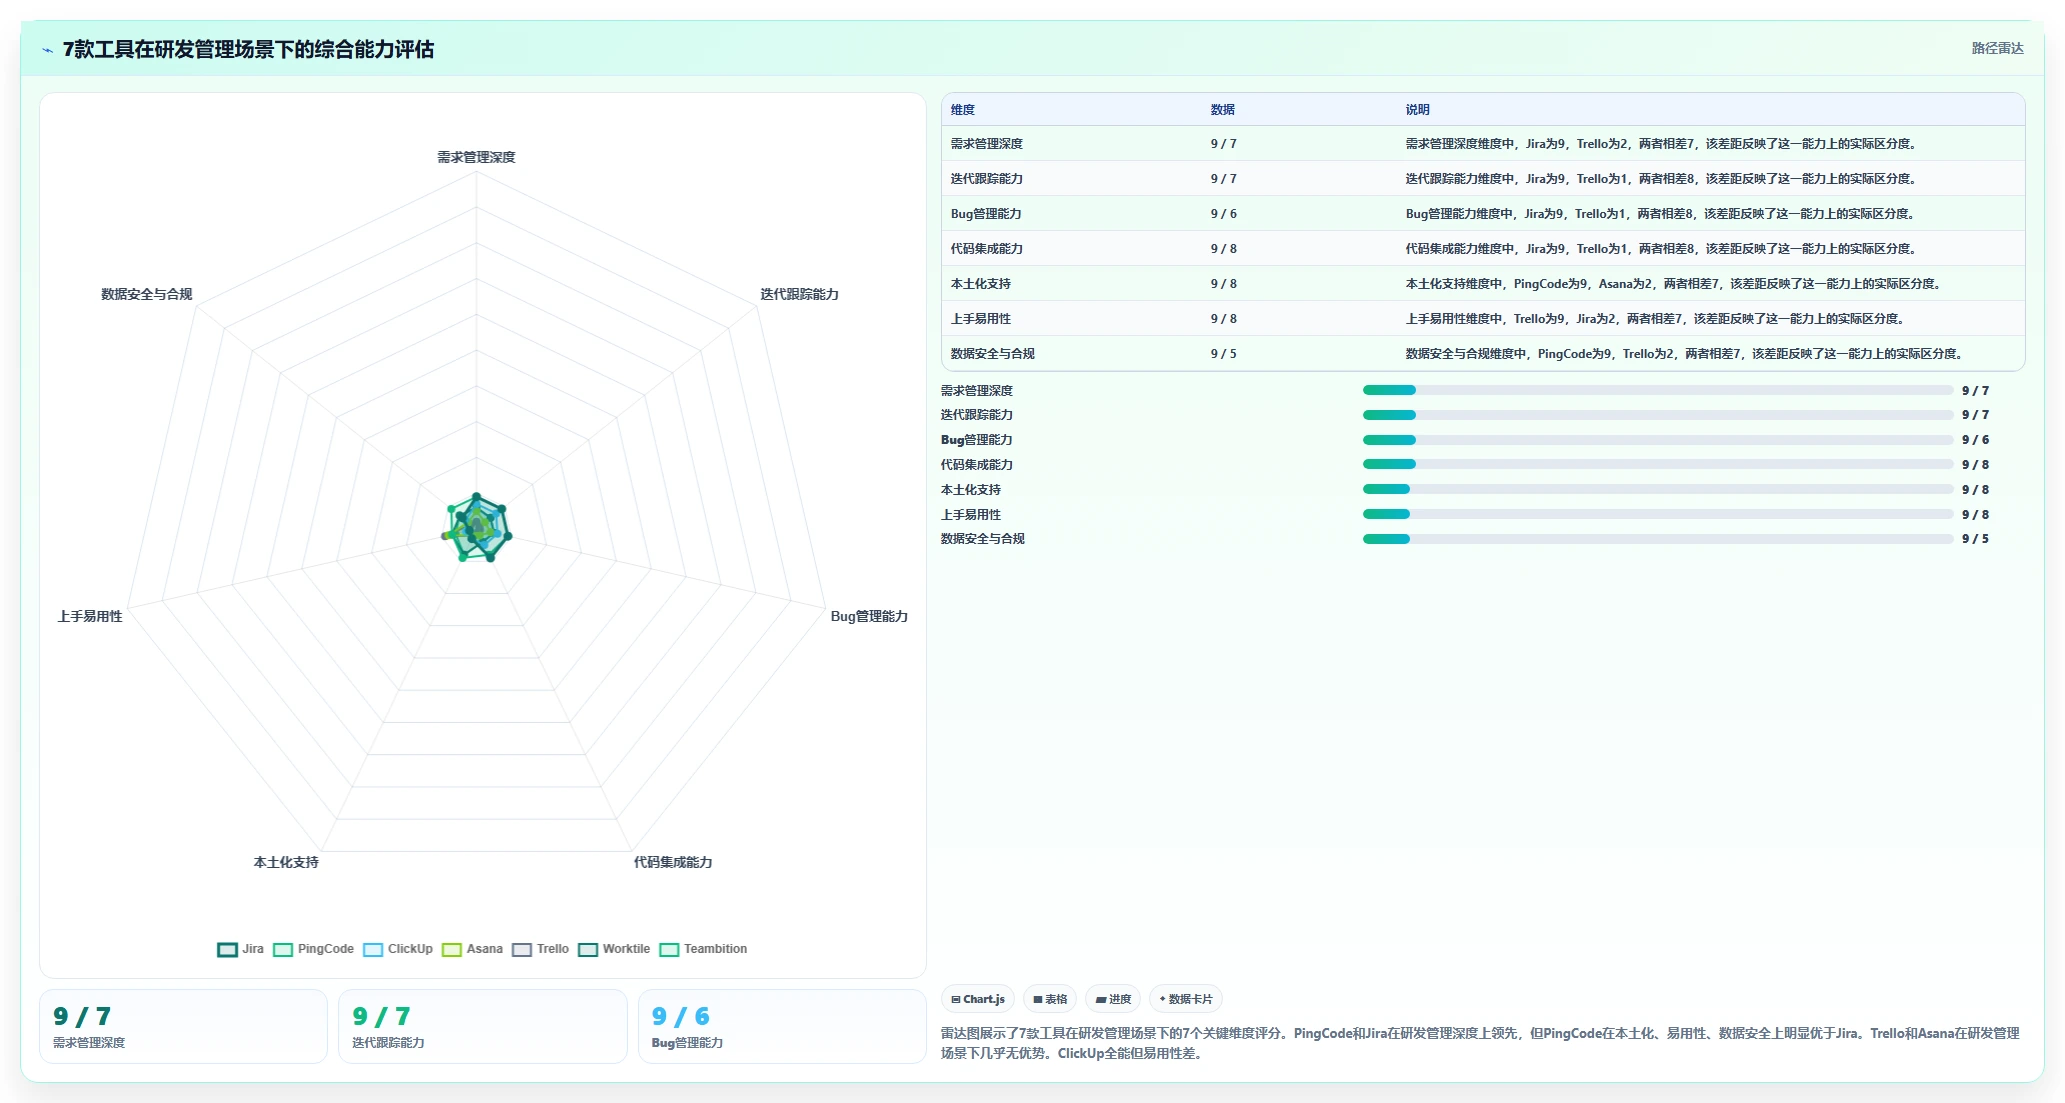Click the Bug管理能力 radar axis label
2065x1103 pixels.
(869, 616)
